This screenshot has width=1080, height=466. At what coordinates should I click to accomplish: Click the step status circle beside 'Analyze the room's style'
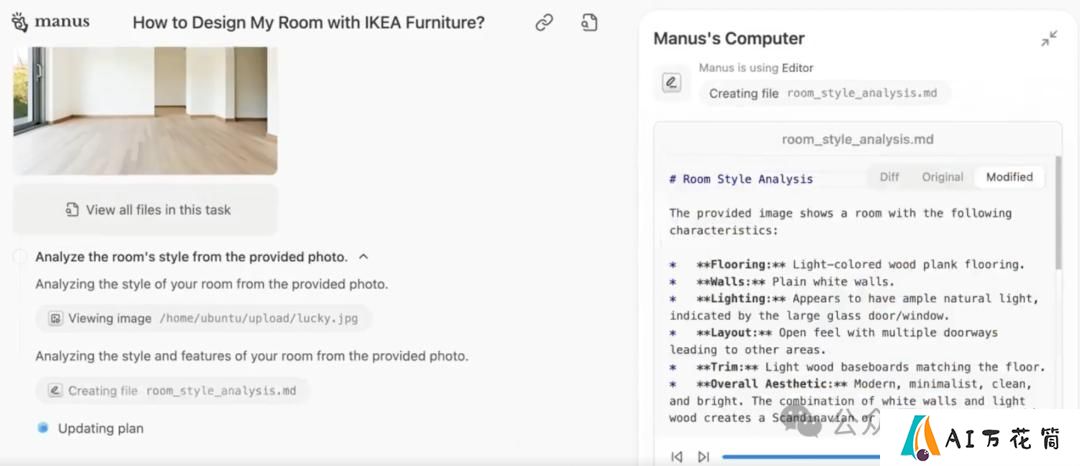(x=20, y=257)
